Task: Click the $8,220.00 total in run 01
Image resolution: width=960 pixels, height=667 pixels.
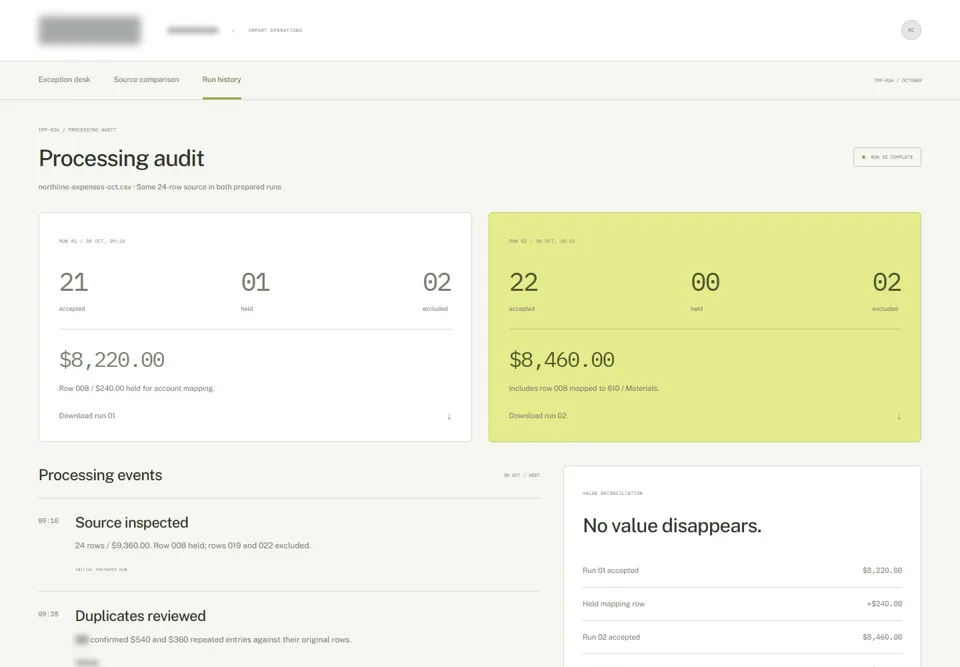Action: tap(111, 360)
